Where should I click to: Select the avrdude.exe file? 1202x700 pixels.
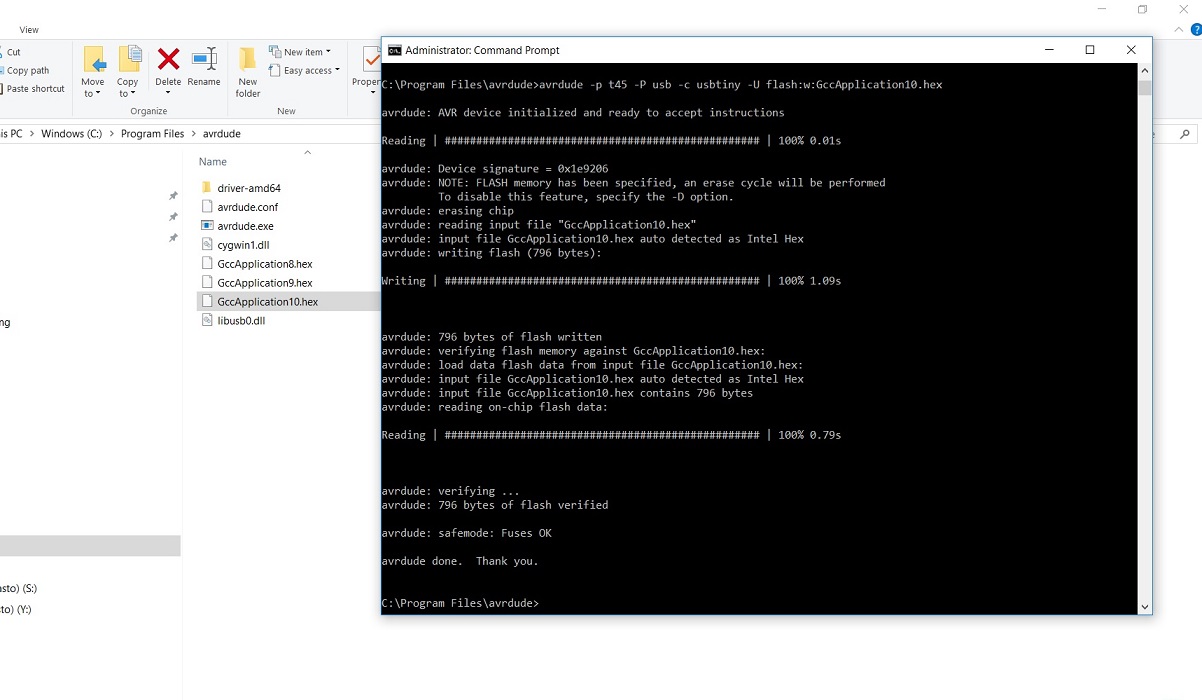click(245, 226)
